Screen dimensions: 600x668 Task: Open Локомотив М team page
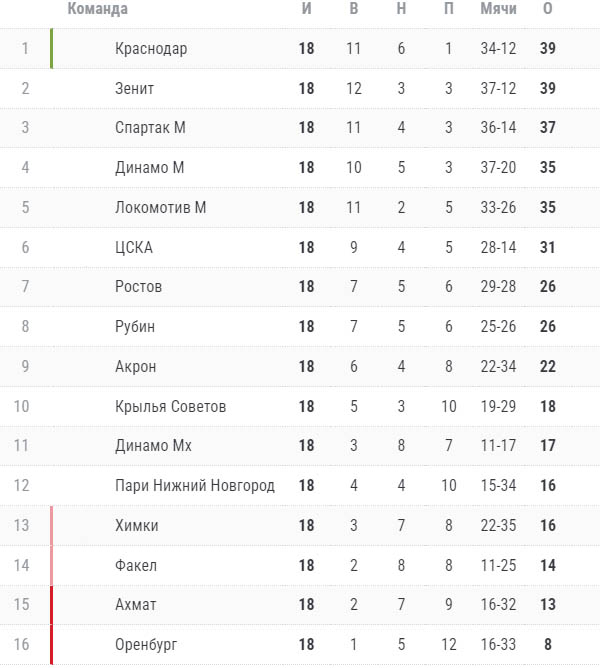pyautogui.click(x=160, y=208)
